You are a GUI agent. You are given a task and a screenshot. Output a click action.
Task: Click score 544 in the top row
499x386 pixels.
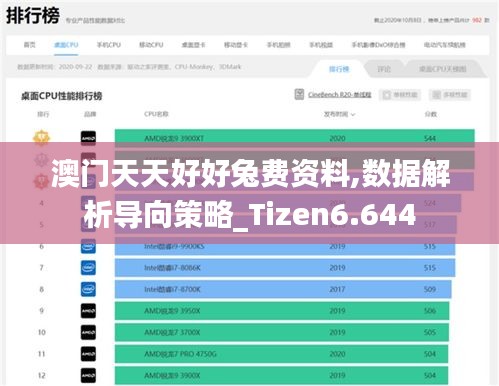[x=430, y=138]
